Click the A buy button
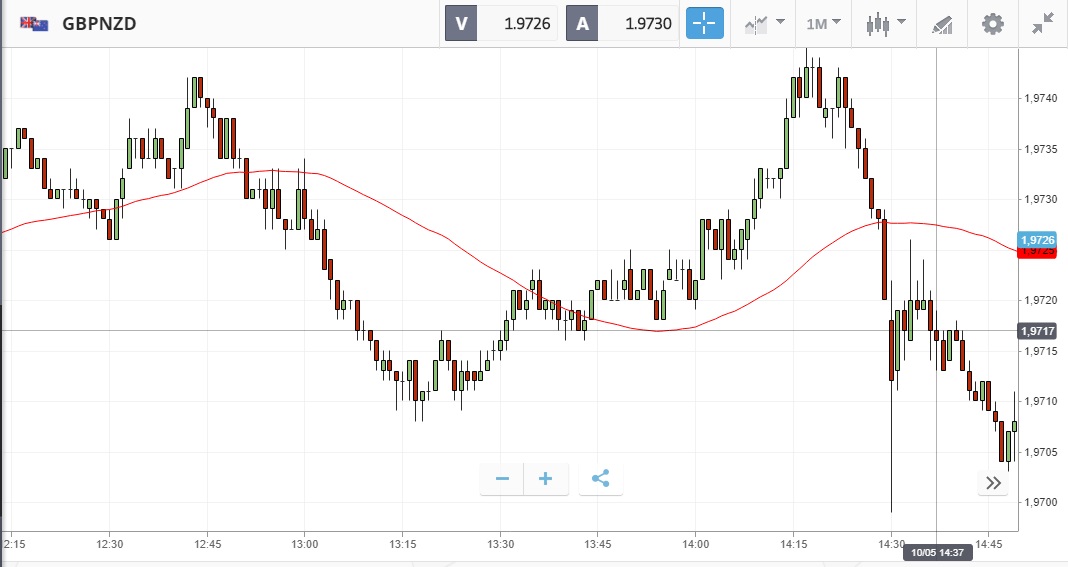 point(582,24)
